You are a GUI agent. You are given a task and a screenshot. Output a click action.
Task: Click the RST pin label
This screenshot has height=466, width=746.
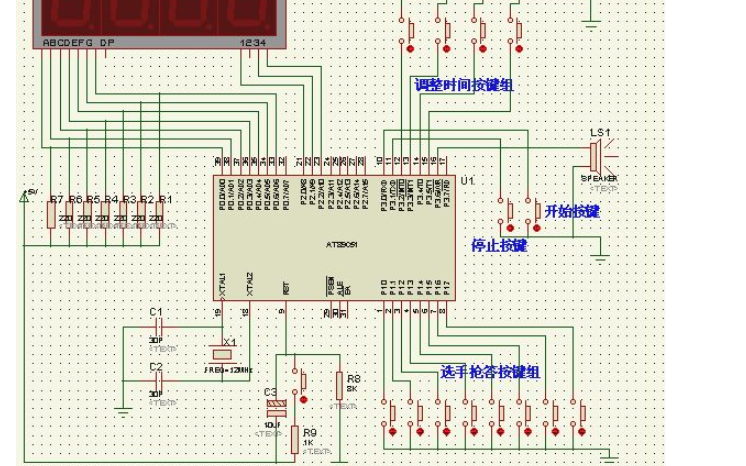(x=286, y=288)
